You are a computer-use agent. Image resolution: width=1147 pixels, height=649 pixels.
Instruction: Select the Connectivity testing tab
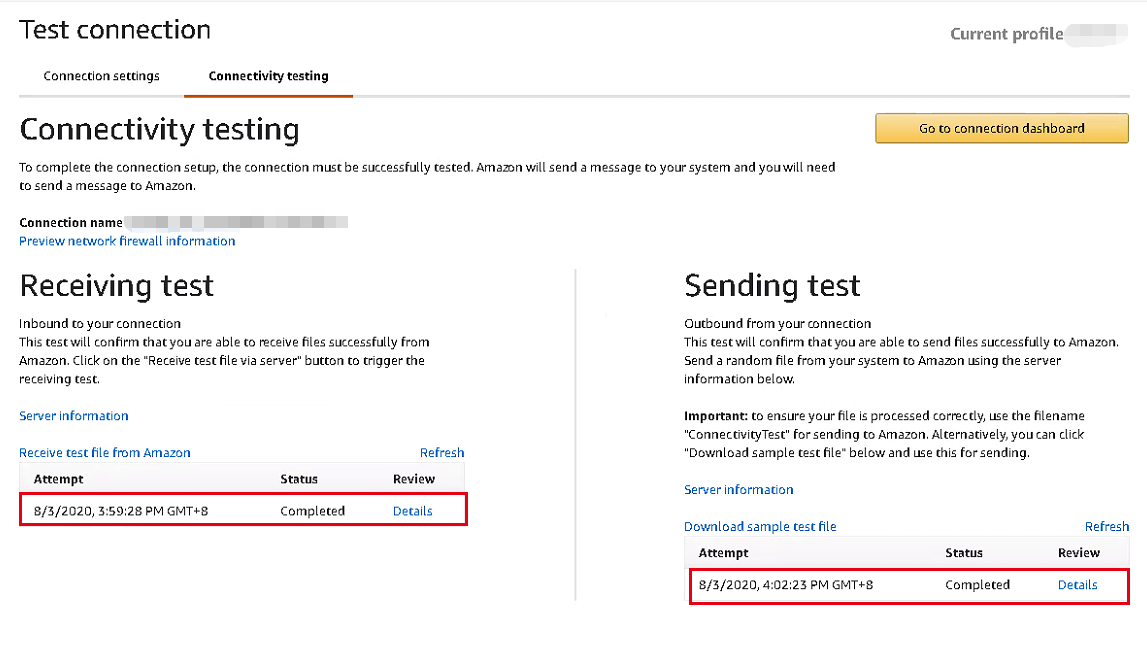pyautogui.click(x=268, y=76)
